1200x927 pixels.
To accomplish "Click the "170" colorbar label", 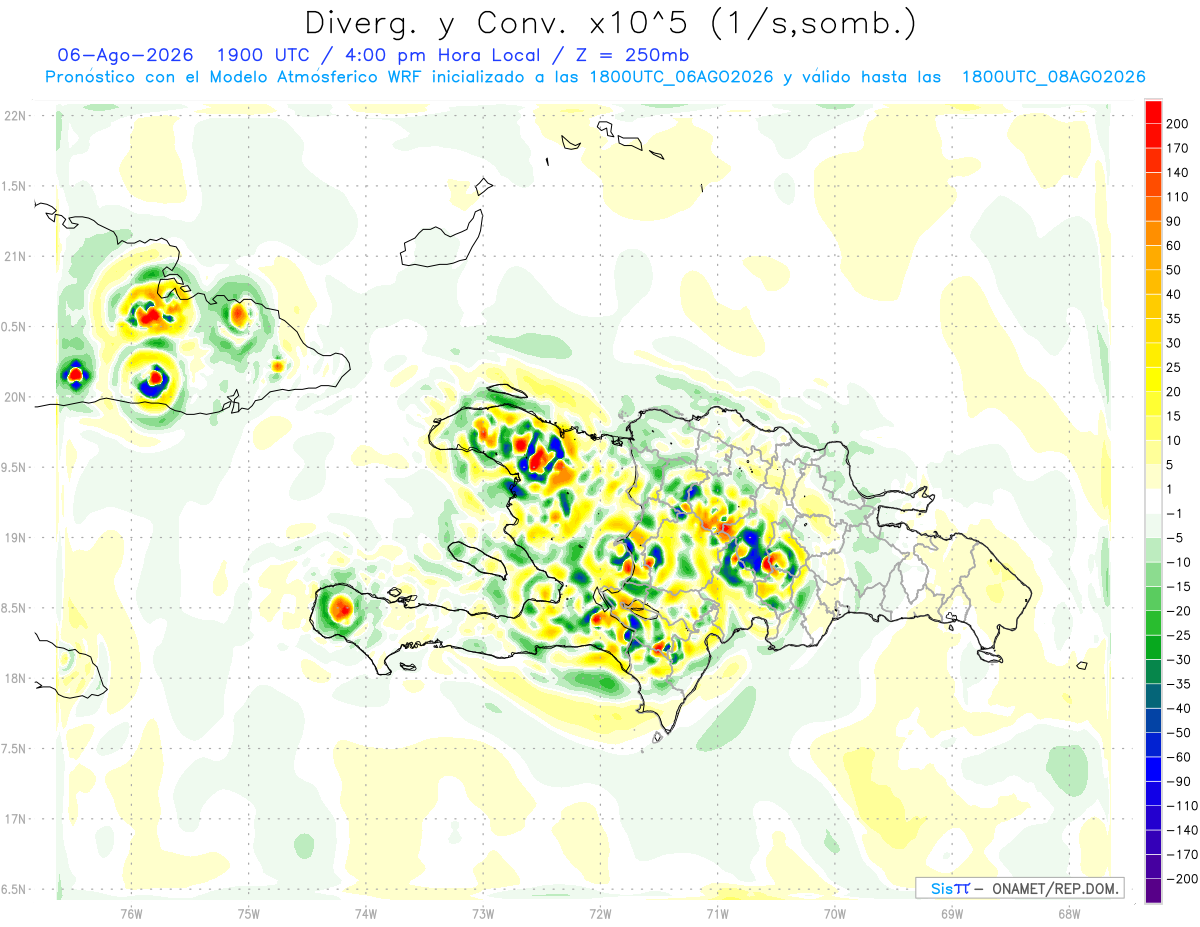I will click(x=1177, y=149).
